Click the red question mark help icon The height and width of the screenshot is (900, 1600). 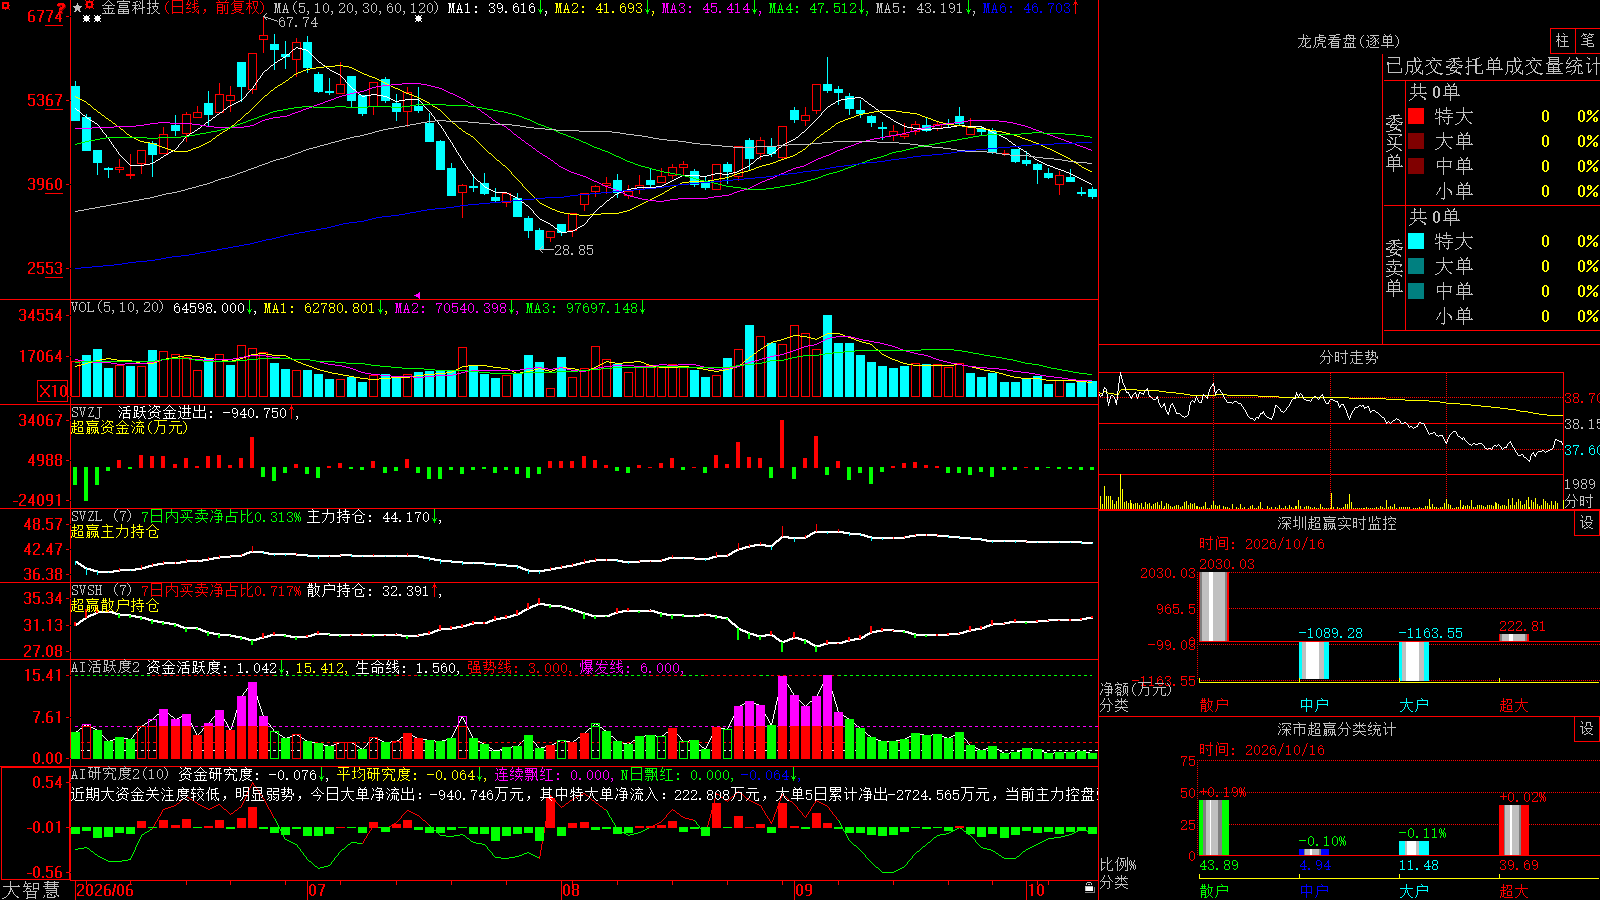(x=61, y=9)
